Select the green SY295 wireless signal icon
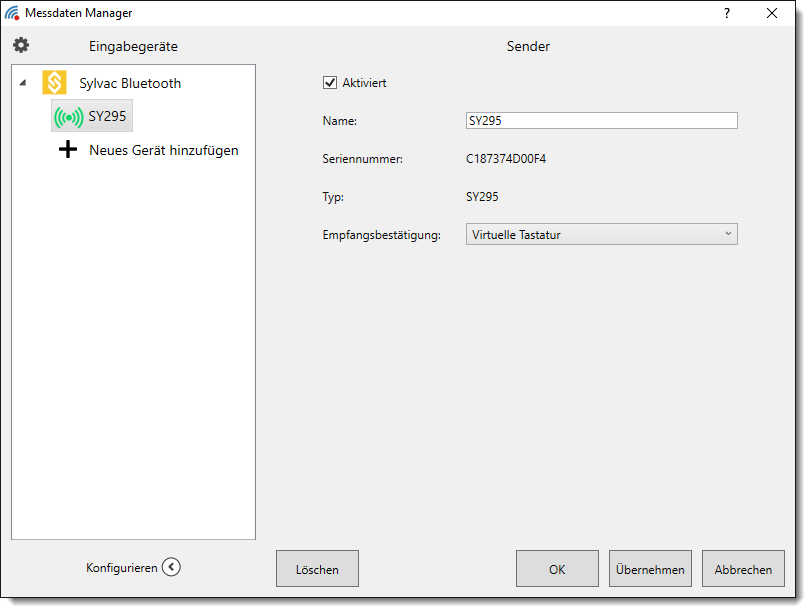The height and width of the screenshot is (613, 811). coord(68,117)
